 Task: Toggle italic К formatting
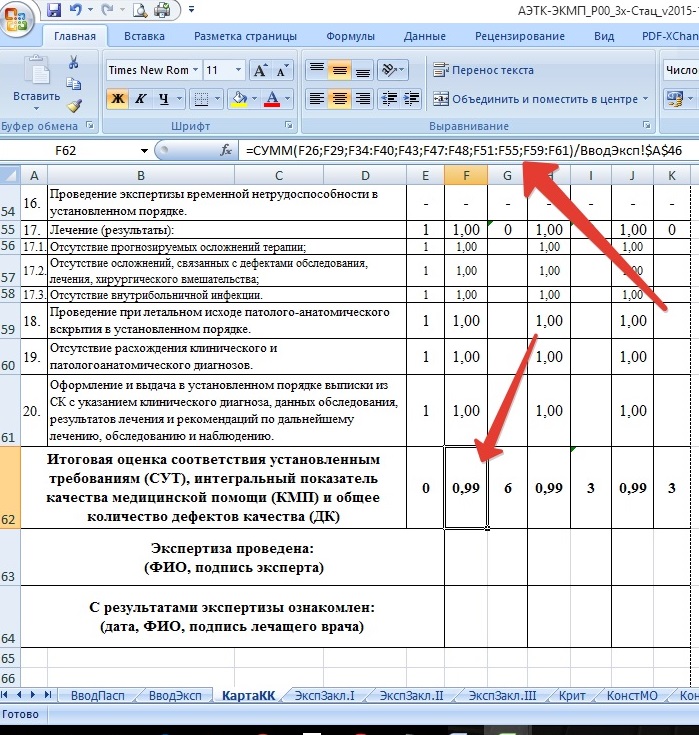pyautogui.click(x=140, y=99)
